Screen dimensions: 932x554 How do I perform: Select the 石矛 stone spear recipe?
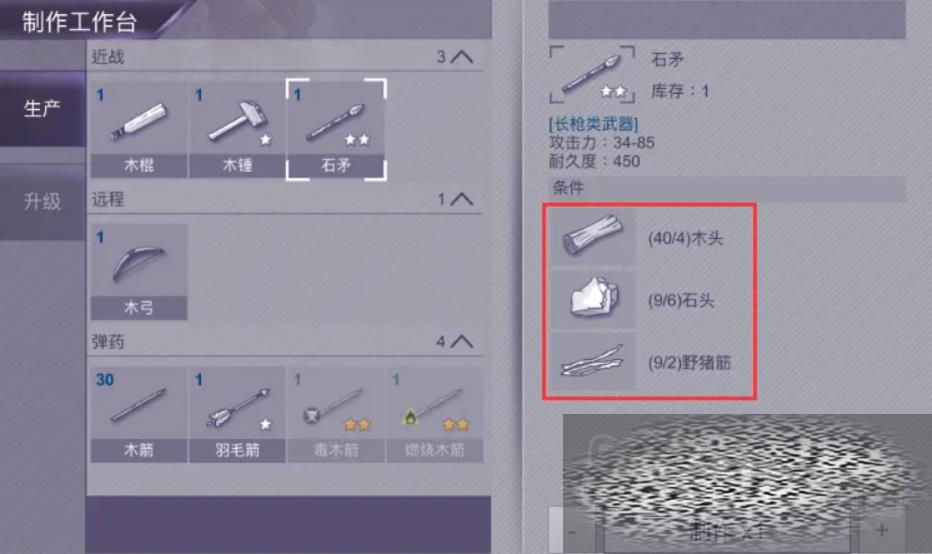click(336, 130)
